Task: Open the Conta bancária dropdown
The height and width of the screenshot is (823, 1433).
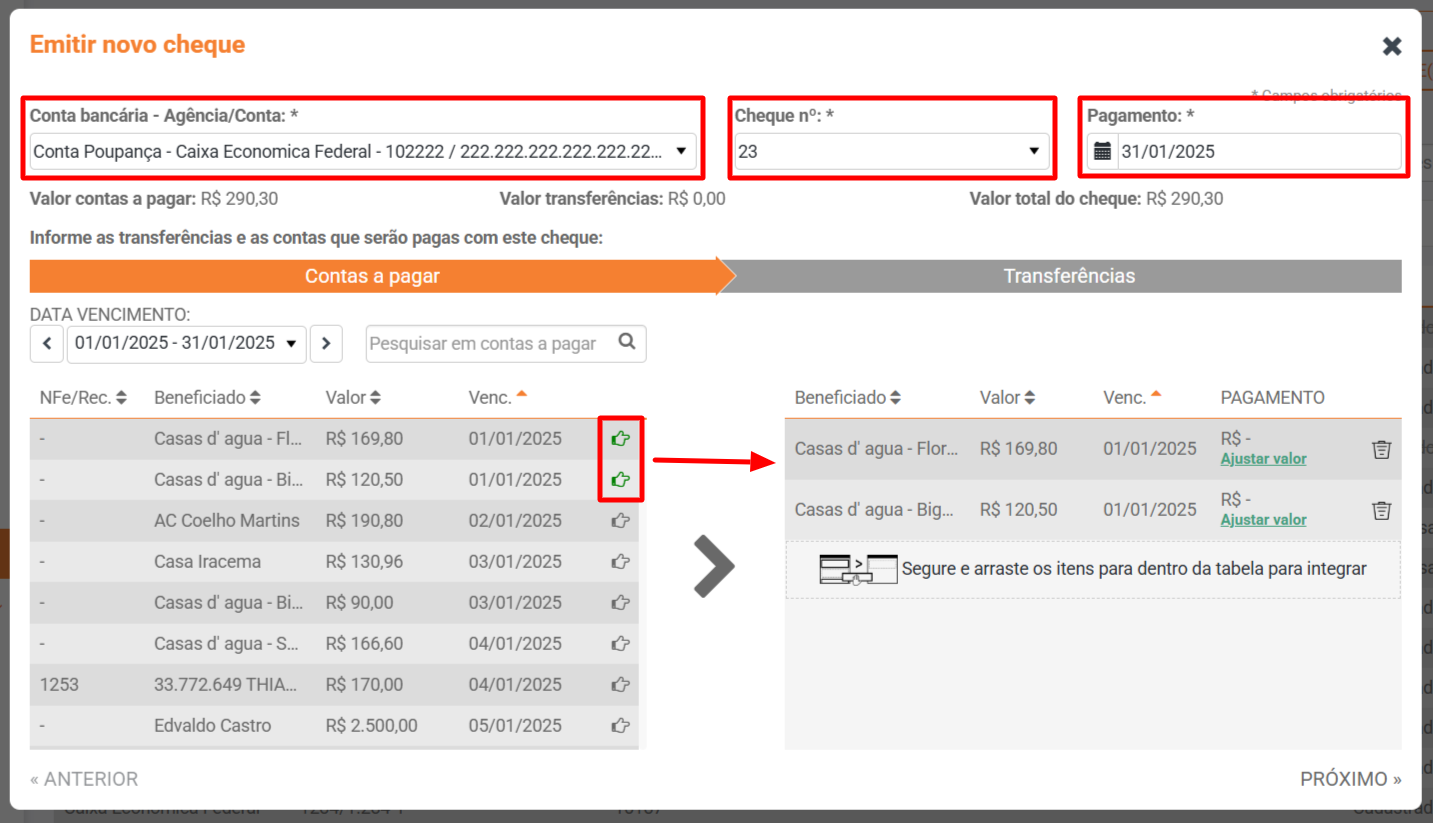Action: [x=362, y=152]
